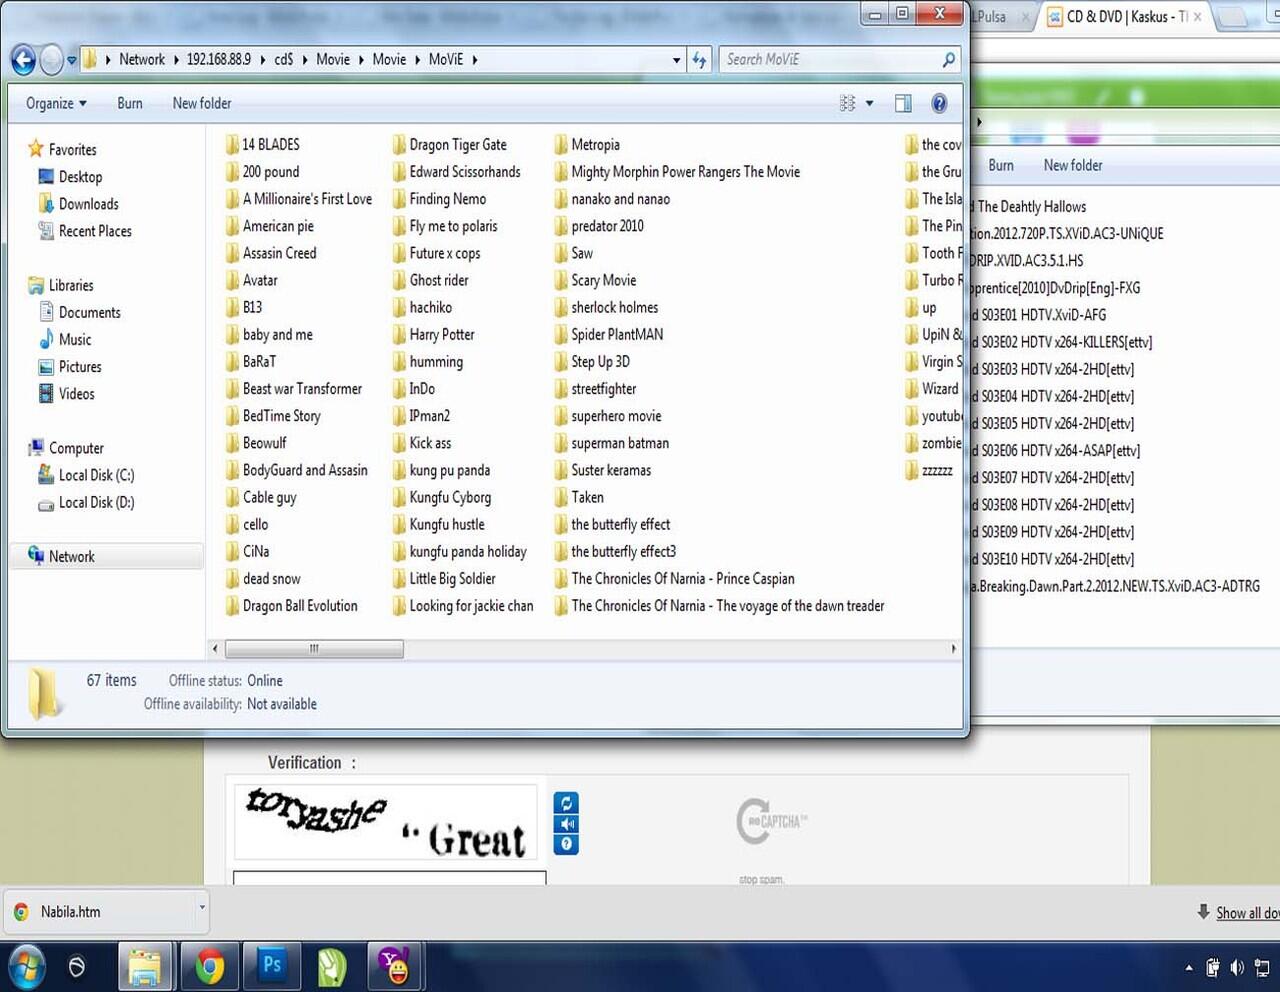Viewport: 1280px width, 992px height.
Task: Open the Organize dropdown menu
Action: click(x=56, y=103)
